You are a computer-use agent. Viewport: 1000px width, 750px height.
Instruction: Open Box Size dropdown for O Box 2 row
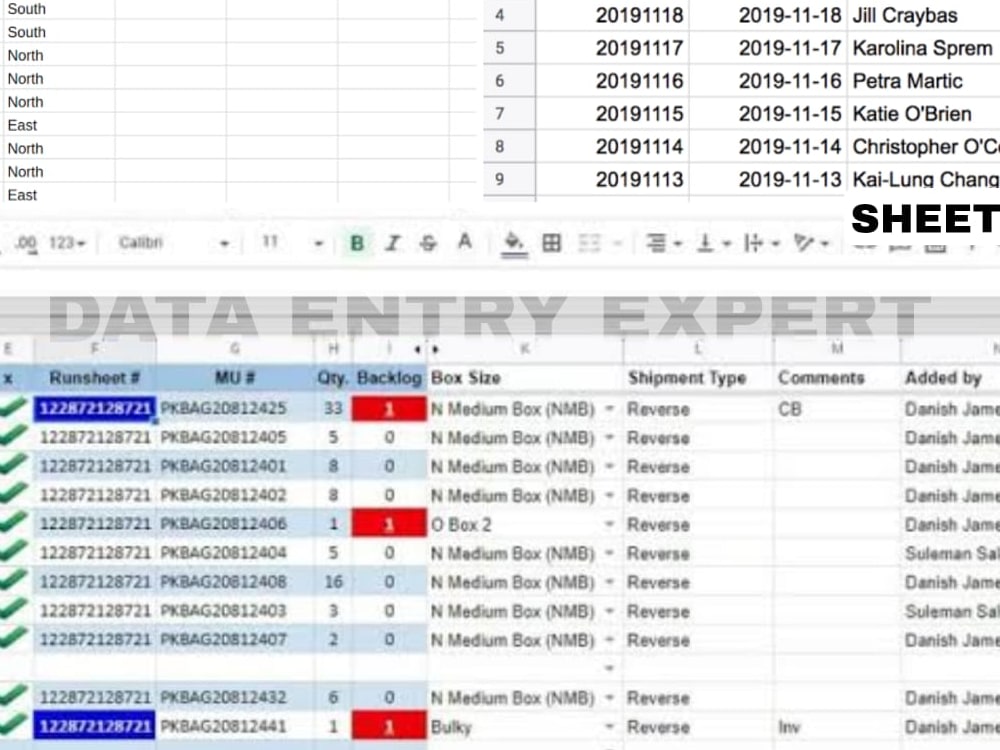point(610,524)
